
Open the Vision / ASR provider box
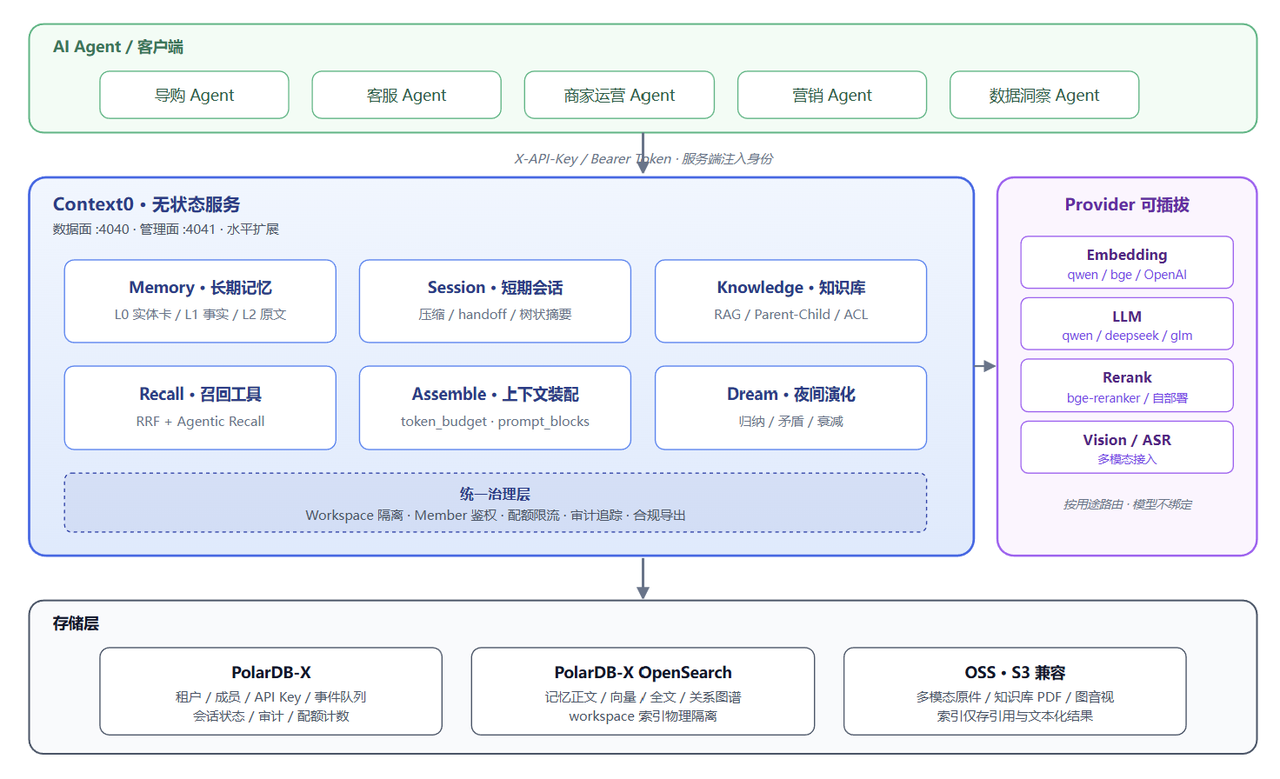point(1127,448)
